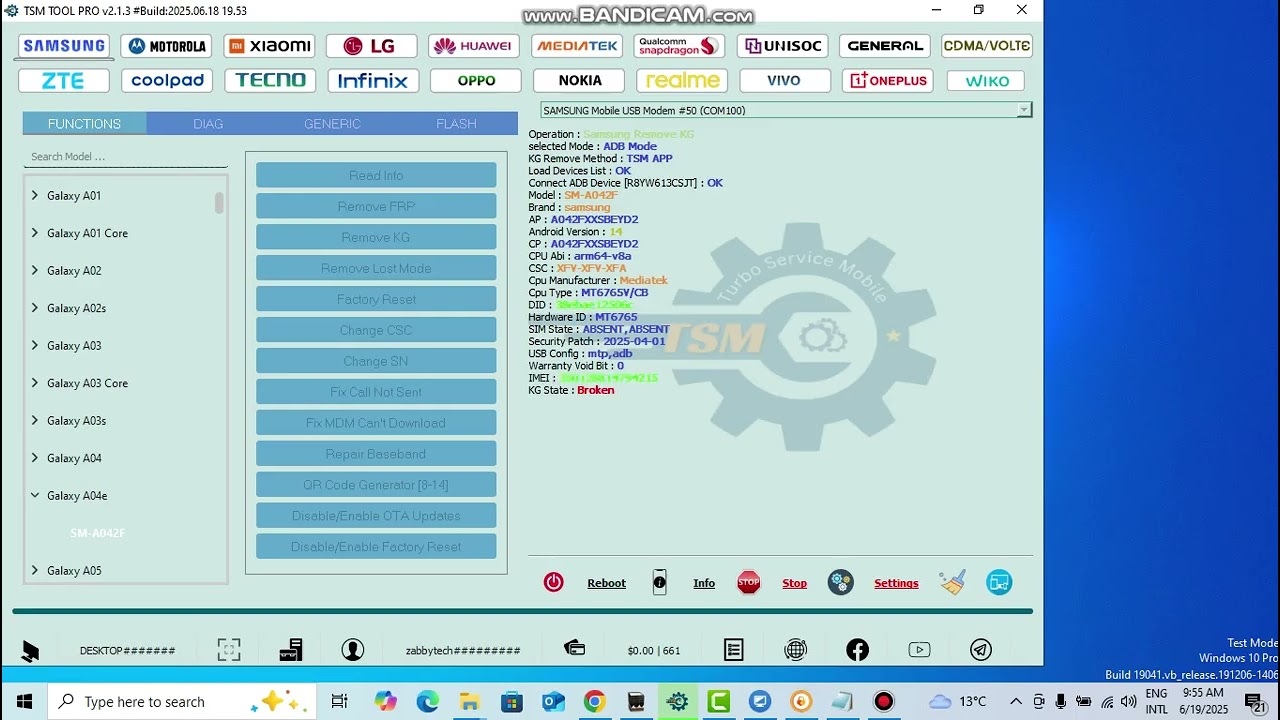This screenshot has width=1280, height=720.
Task: Select the Coolpad brand button
Action: point(167,81)
